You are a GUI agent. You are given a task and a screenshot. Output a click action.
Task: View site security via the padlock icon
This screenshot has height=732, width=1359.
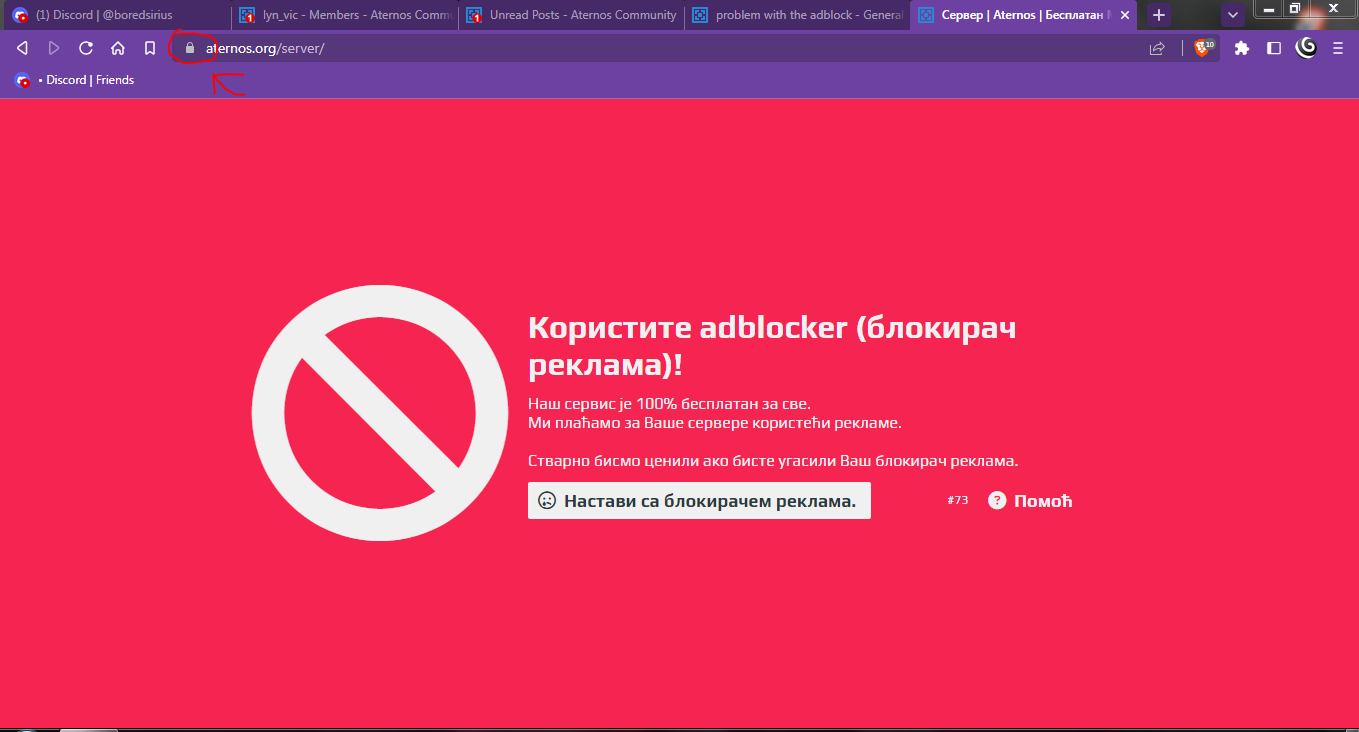click(189, 48)
